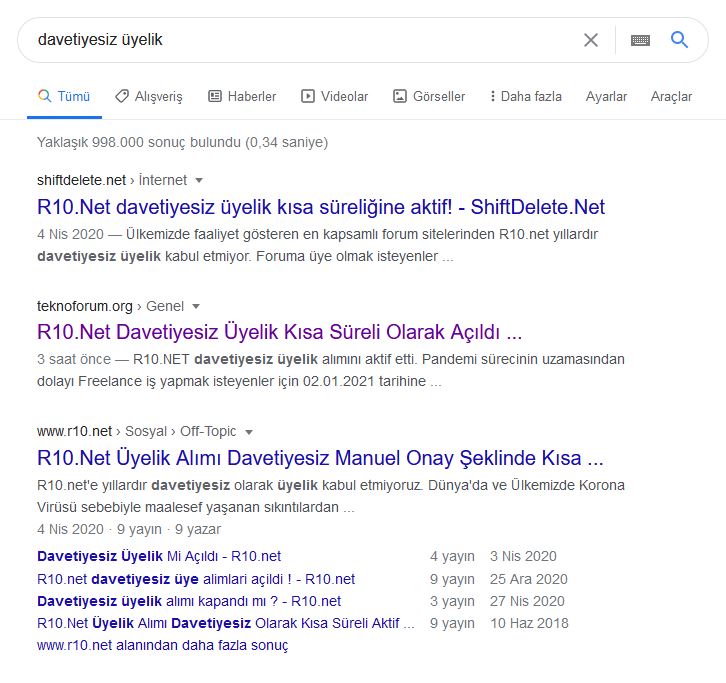726x683 pixels.
Task: Expand the teknoforum.org result dropdown arrow
Action: click(196, 306)
